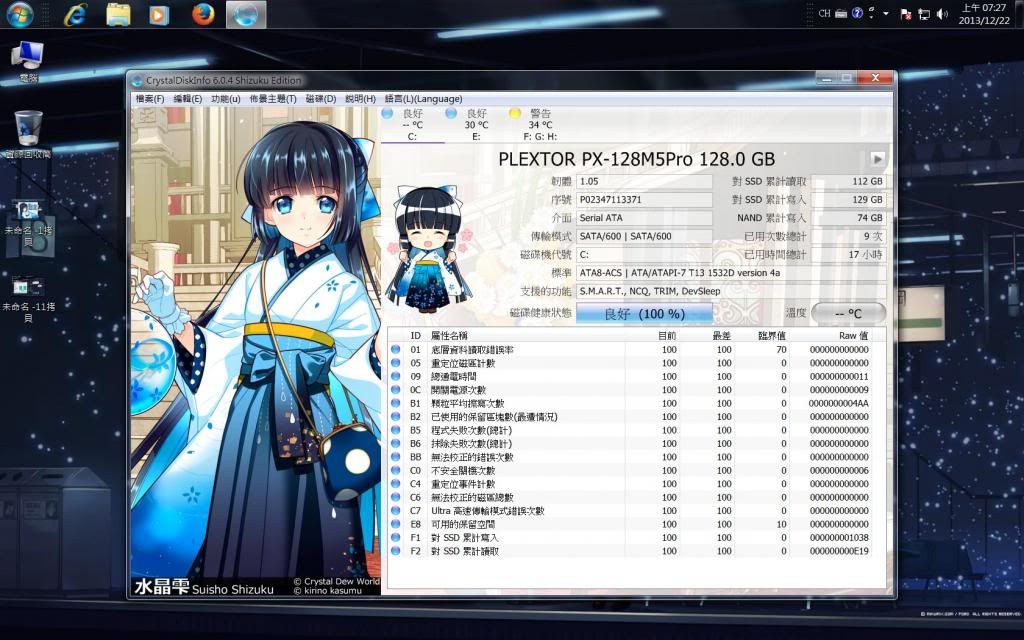This screenshot has height=640, width=1024.
Task: Switch to the C: drive tab
Action: [413, 125]
